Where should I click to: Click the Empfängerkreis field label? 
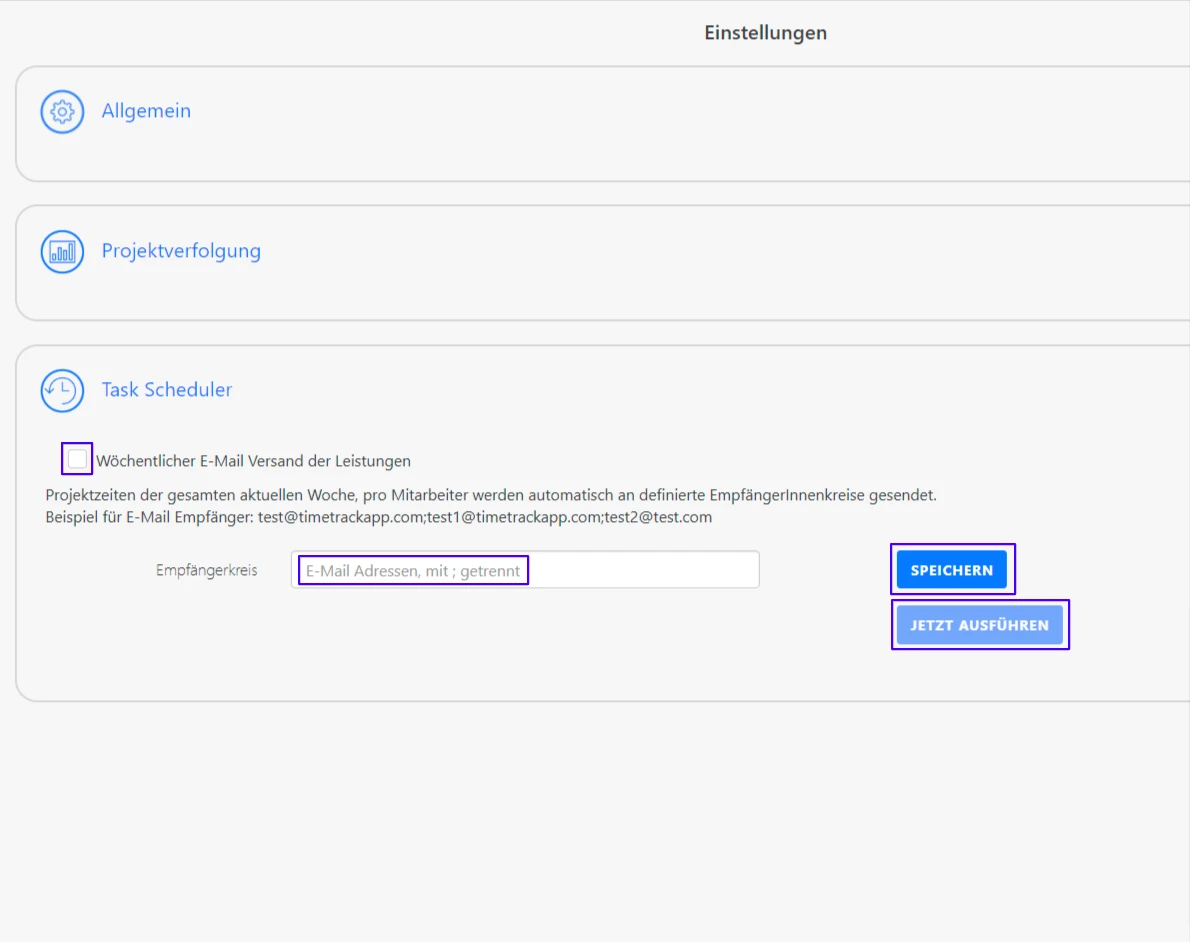pyautogui.click(x=206, y=569)
